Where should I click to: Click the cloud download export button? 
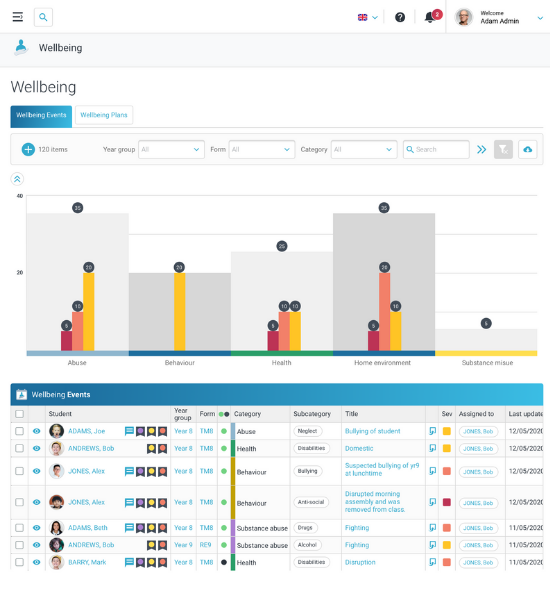[528, 149]
